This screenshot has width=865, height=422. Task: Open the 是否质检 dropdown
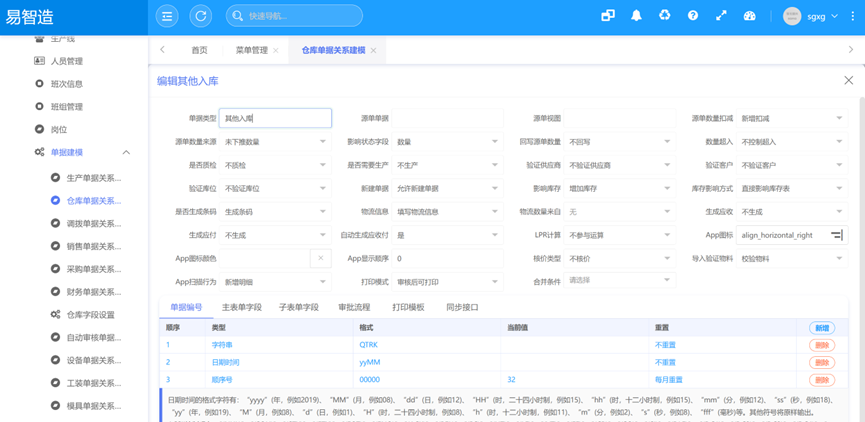tap(275, 165)
